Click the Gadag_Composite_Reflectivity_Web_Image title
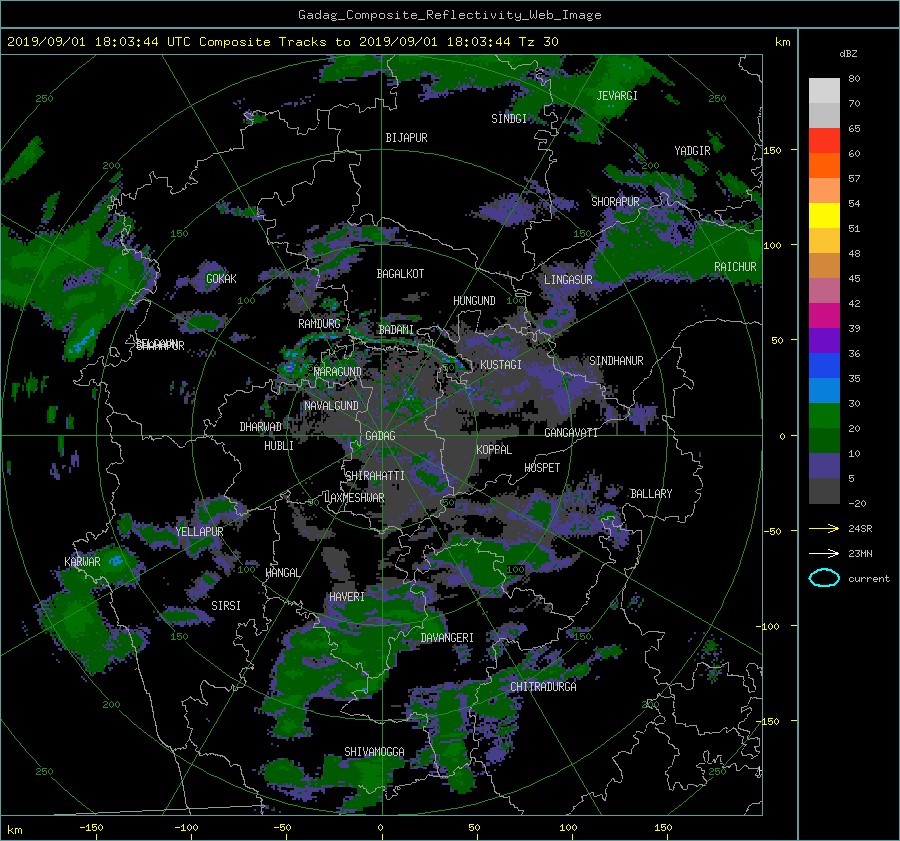Image resolution: width=900 pixels, height=841 pixels. pos(449,15)
